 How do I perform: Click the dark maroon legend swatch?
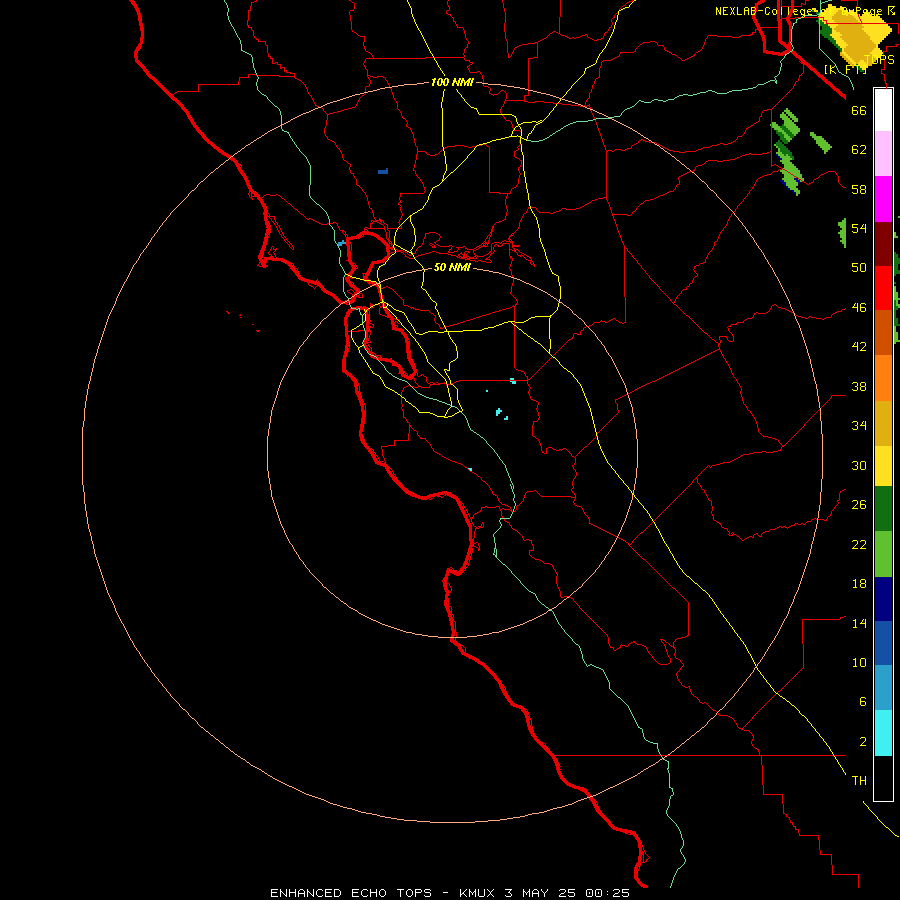point(883,244)
